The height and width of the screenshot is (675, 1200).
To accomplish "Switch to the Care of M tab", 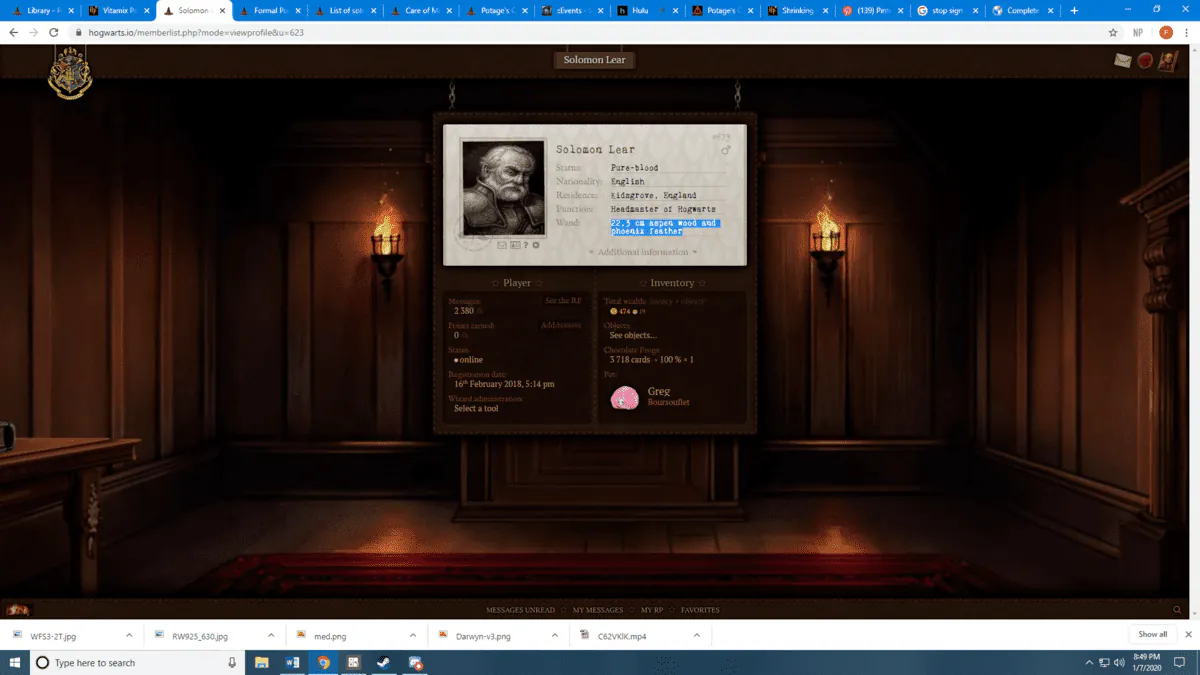I will click(421, 10).
